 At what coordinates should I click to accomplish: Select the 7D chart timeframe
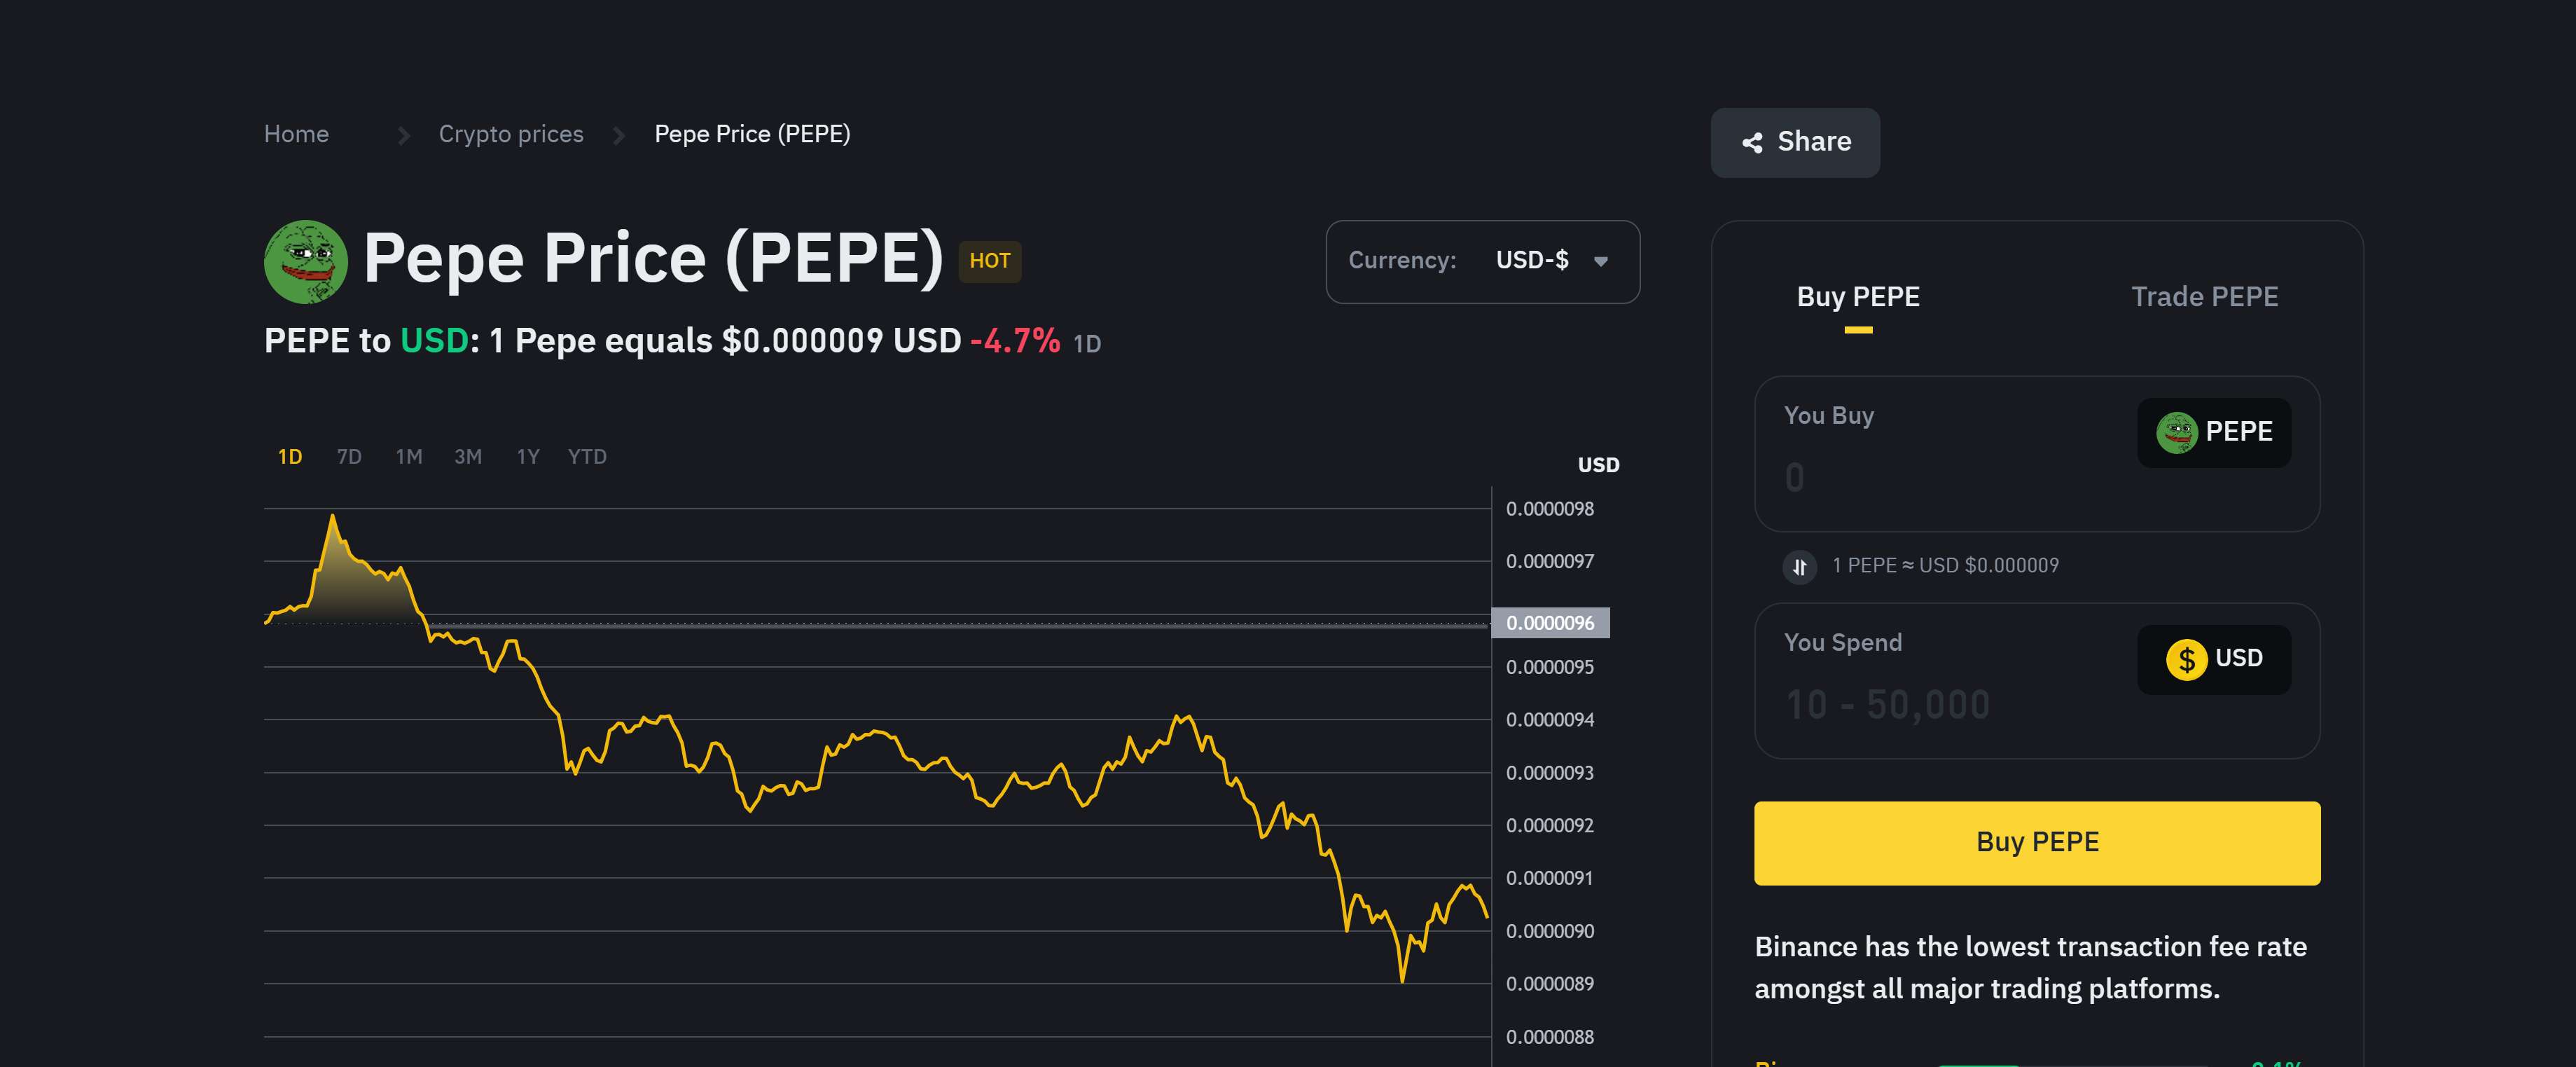coord(349,457)
